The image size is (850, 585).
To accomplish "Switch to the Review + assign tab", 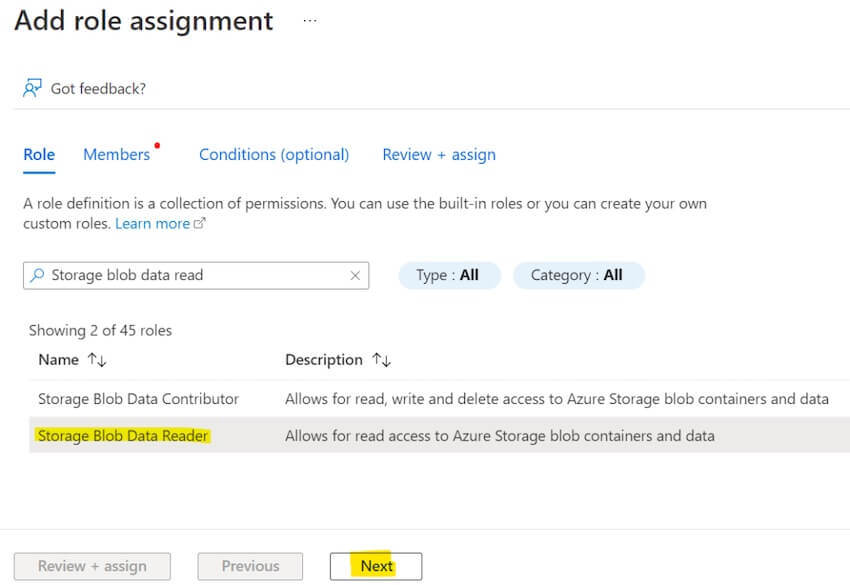I will (438, 154).
